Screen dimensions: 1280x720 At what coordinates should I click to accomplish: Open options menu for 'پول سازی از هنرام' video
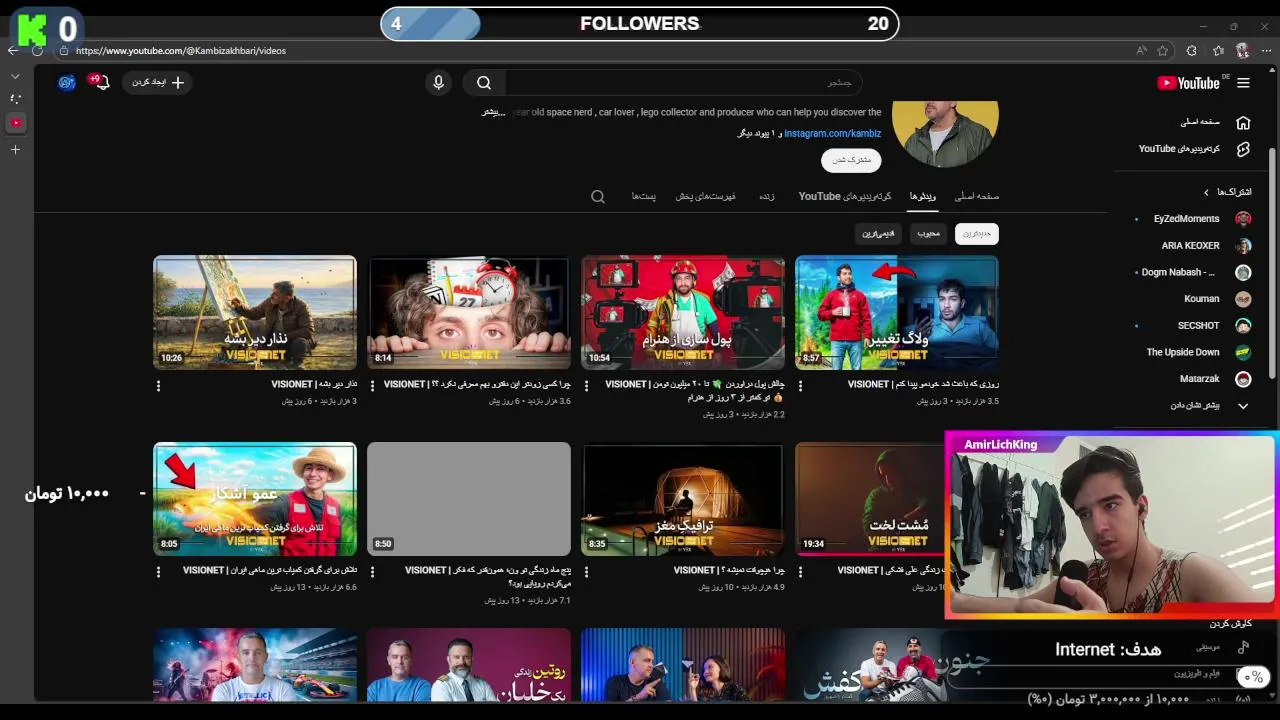coord(586,385)
